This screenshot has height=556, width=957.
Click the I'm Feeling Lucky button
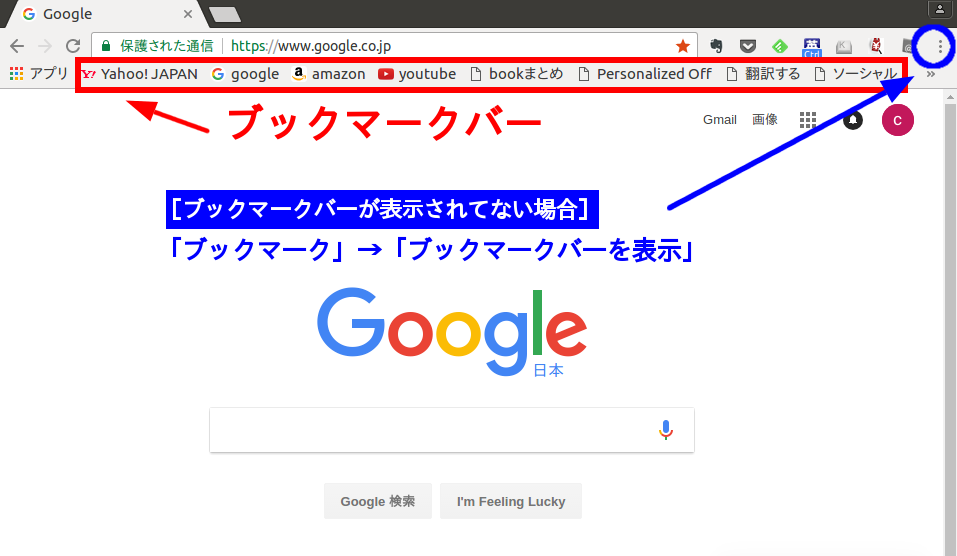[511, 501]
